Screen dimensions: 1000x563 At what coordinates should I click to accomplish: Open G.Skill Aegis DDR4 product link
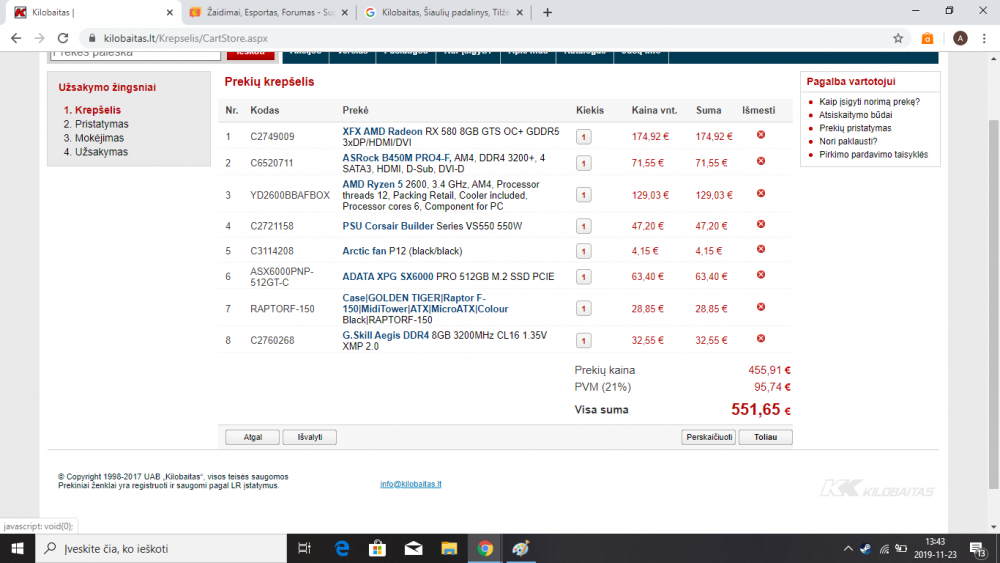point(386,335)
